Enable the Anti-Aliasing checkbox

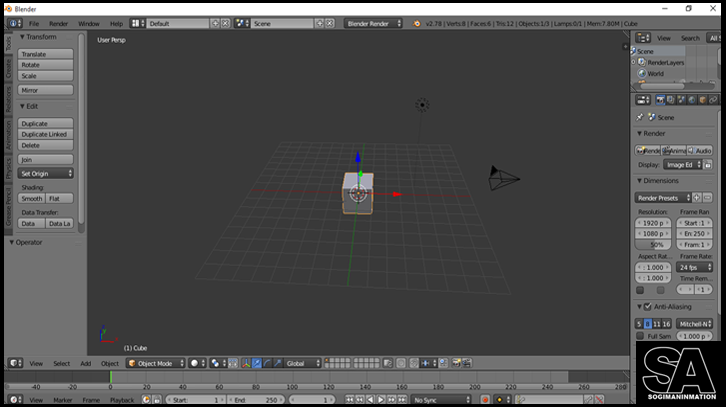pos(647,307)
